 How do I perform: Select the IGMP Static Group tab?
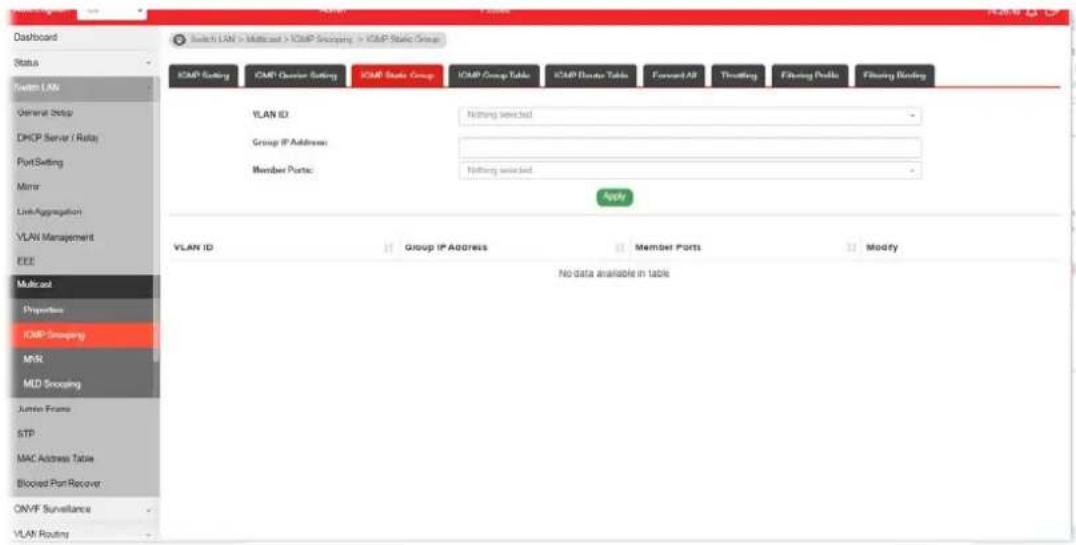click(x=397, y=76)
